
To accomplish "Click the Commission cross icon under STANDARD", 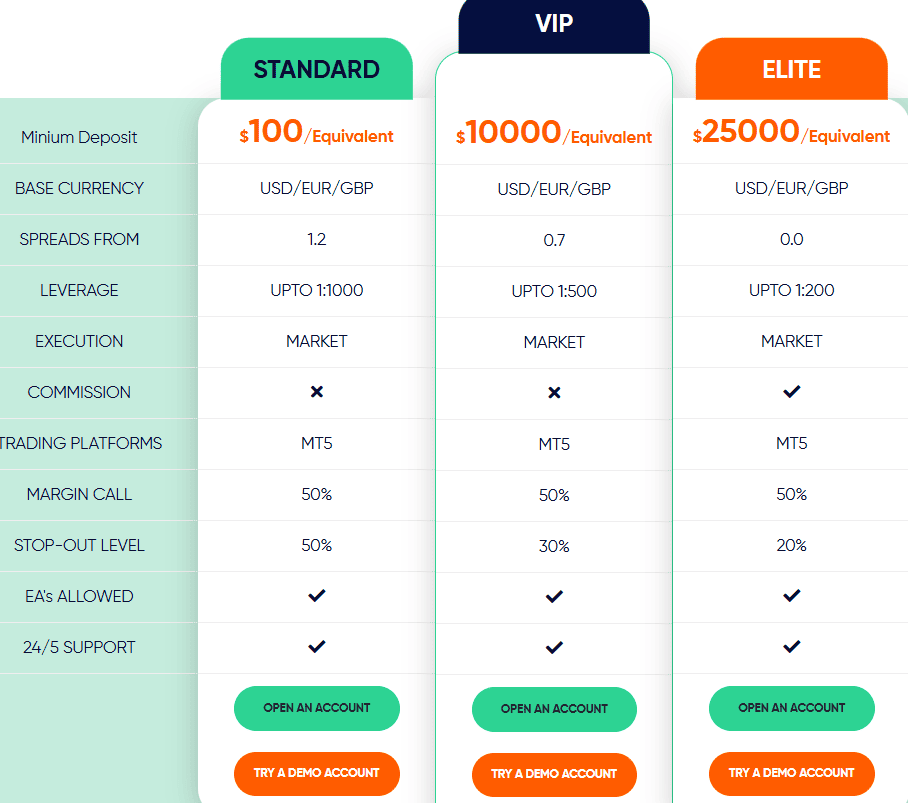I will (316, 392).
